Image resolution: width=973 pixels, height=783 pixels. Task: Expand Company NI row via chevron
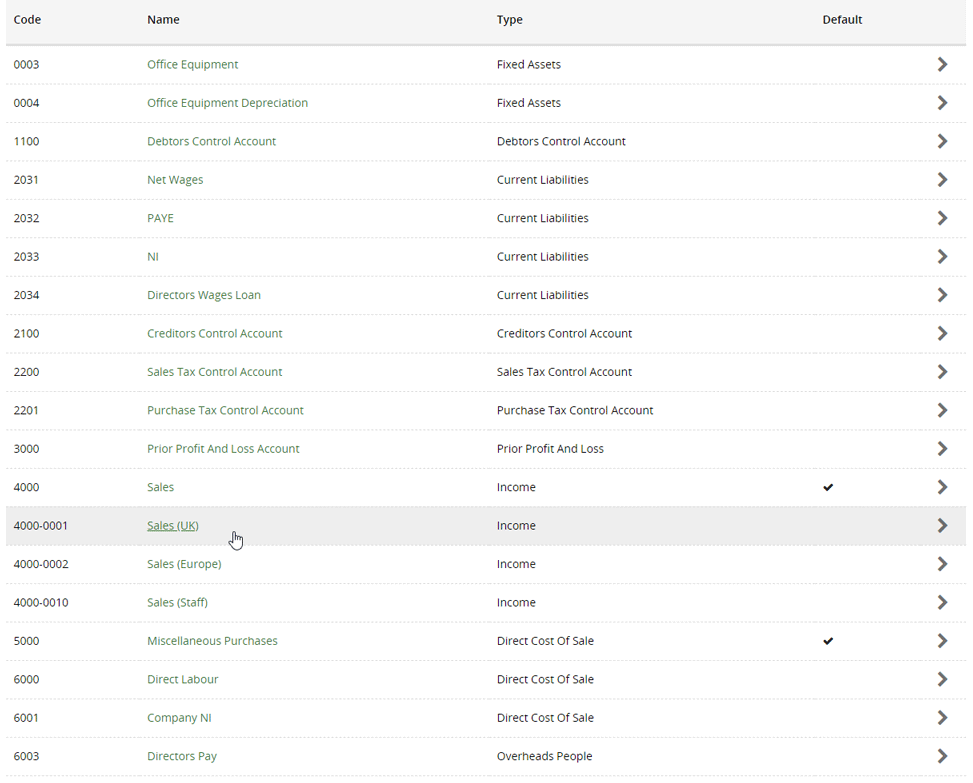[x=942, y=718]
